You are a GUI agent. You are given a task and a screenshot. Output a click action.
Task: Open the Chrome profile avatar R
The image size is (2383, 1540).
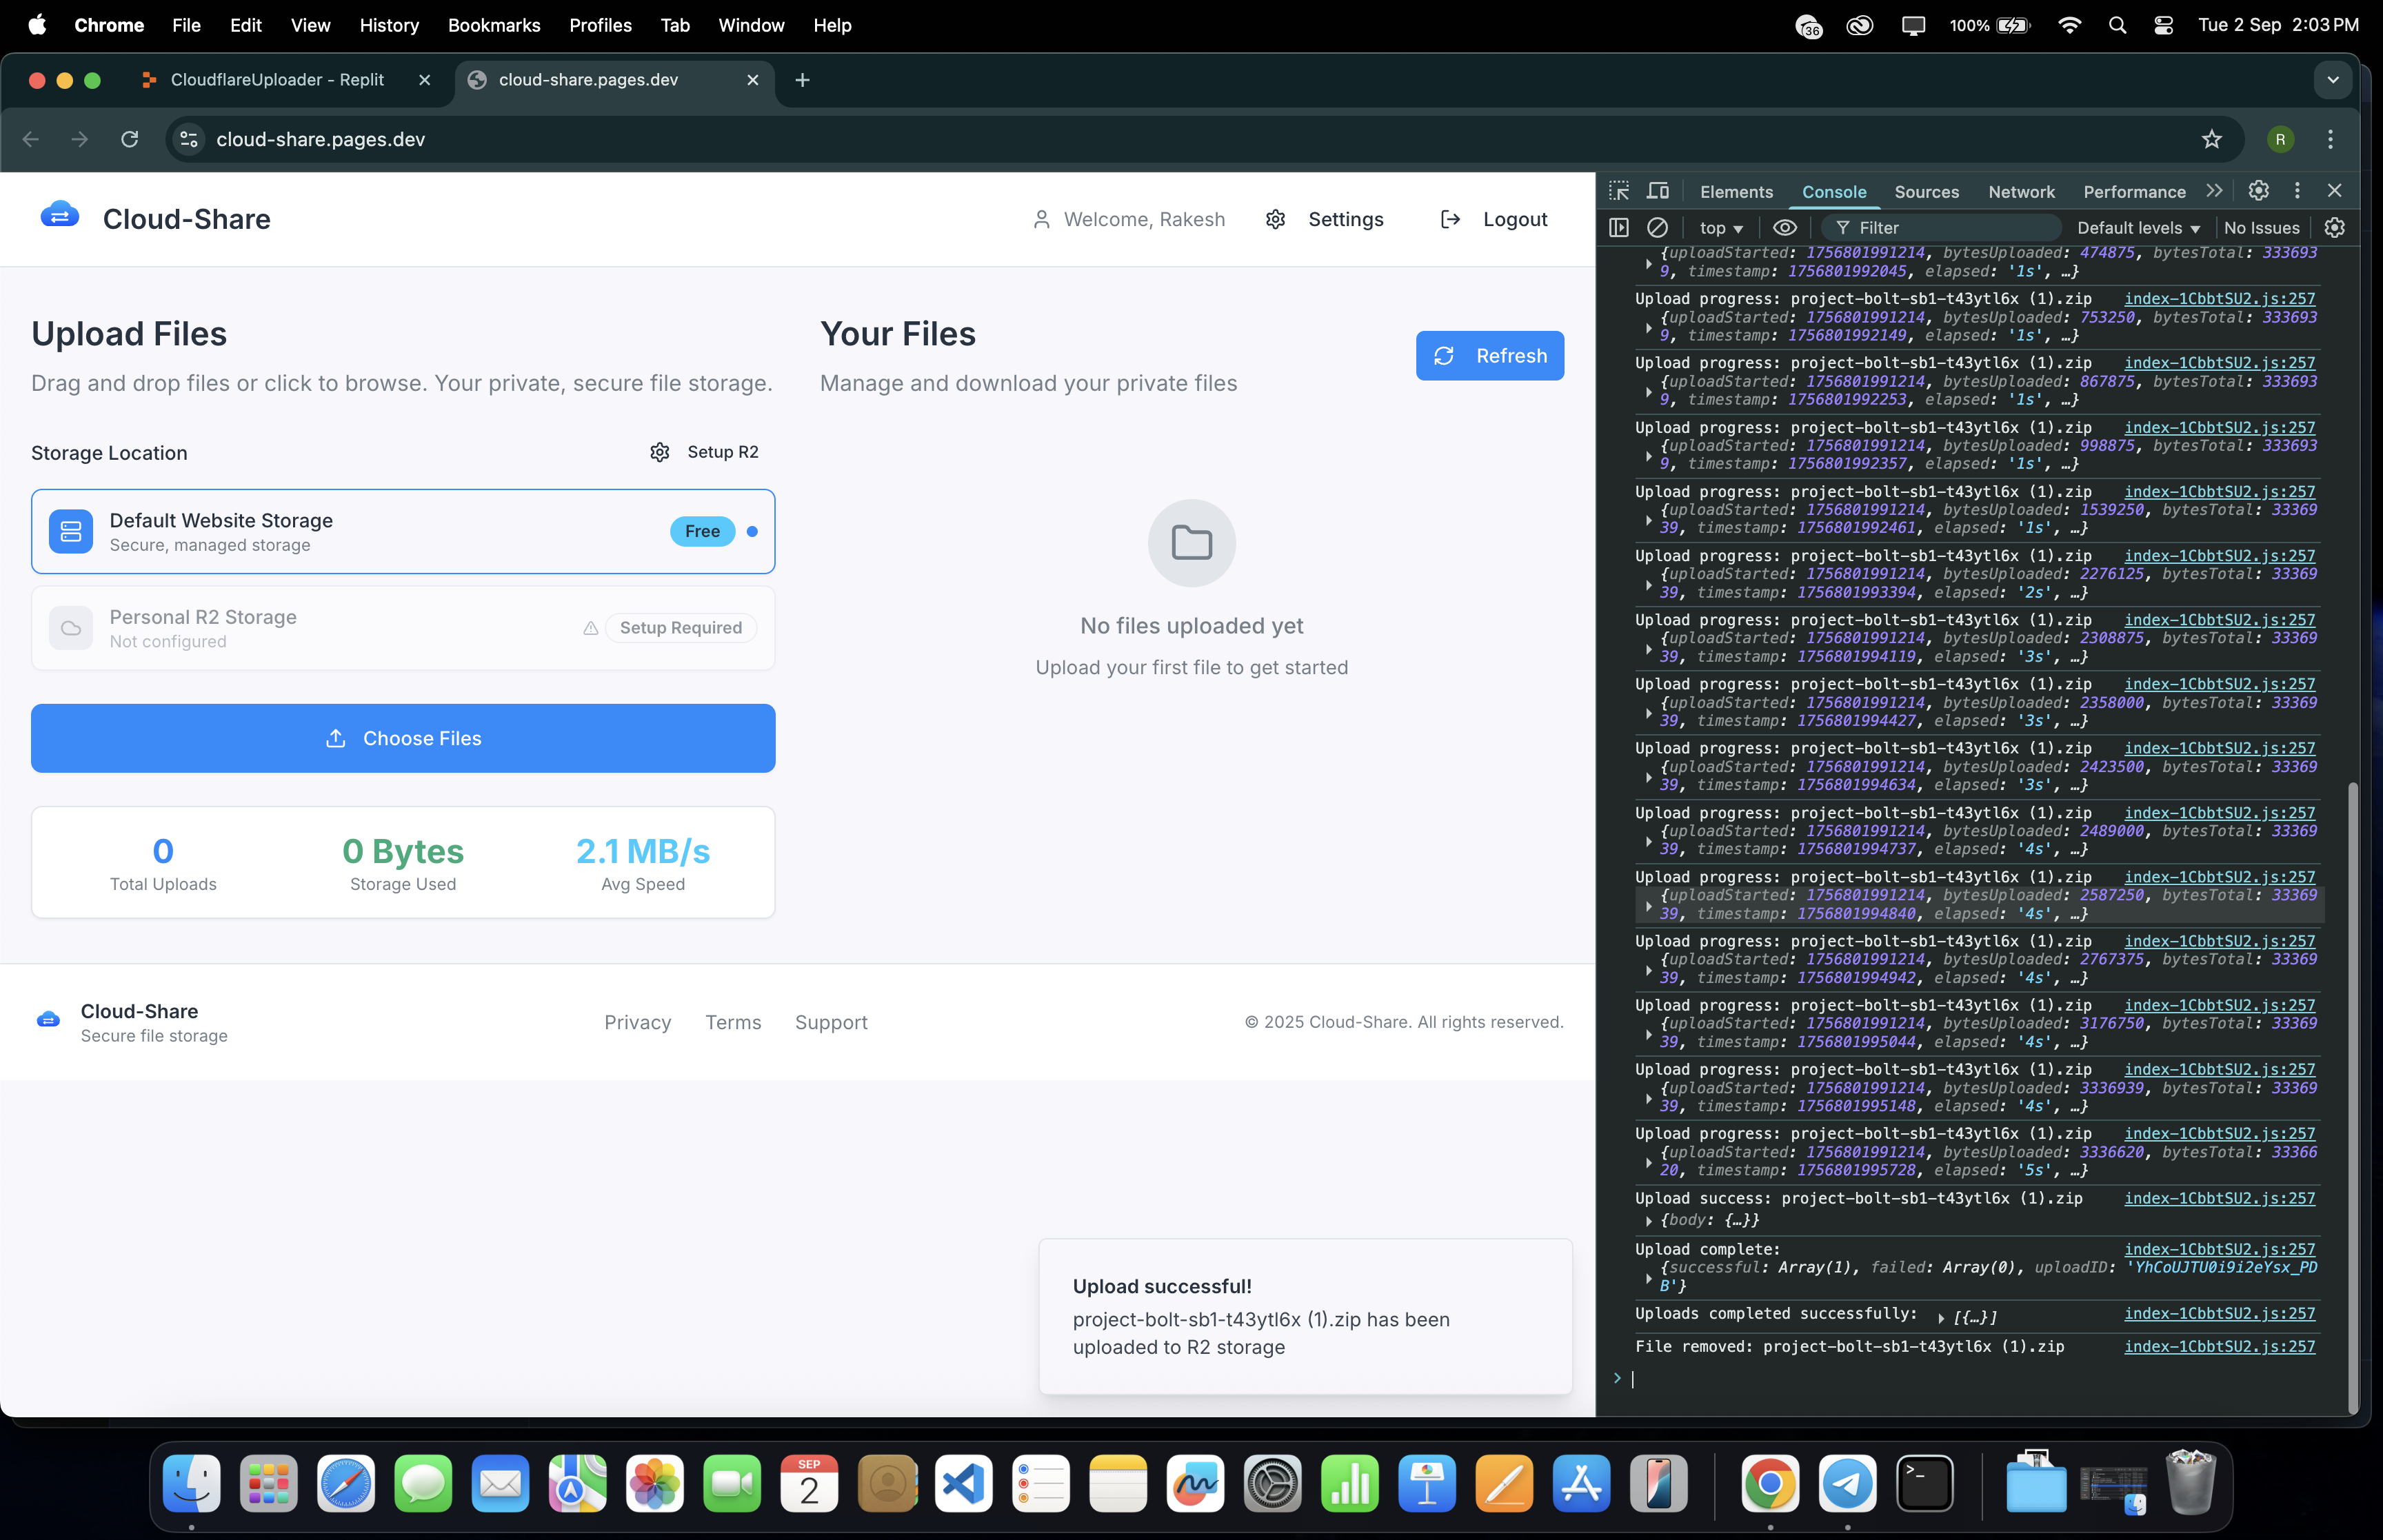pos(2280,139)
